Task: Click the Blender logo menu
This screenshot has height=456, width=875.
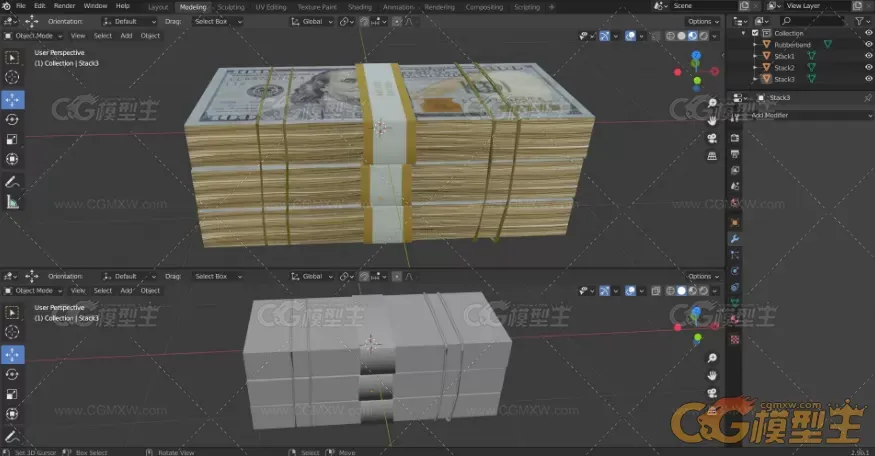Action: 6,6
